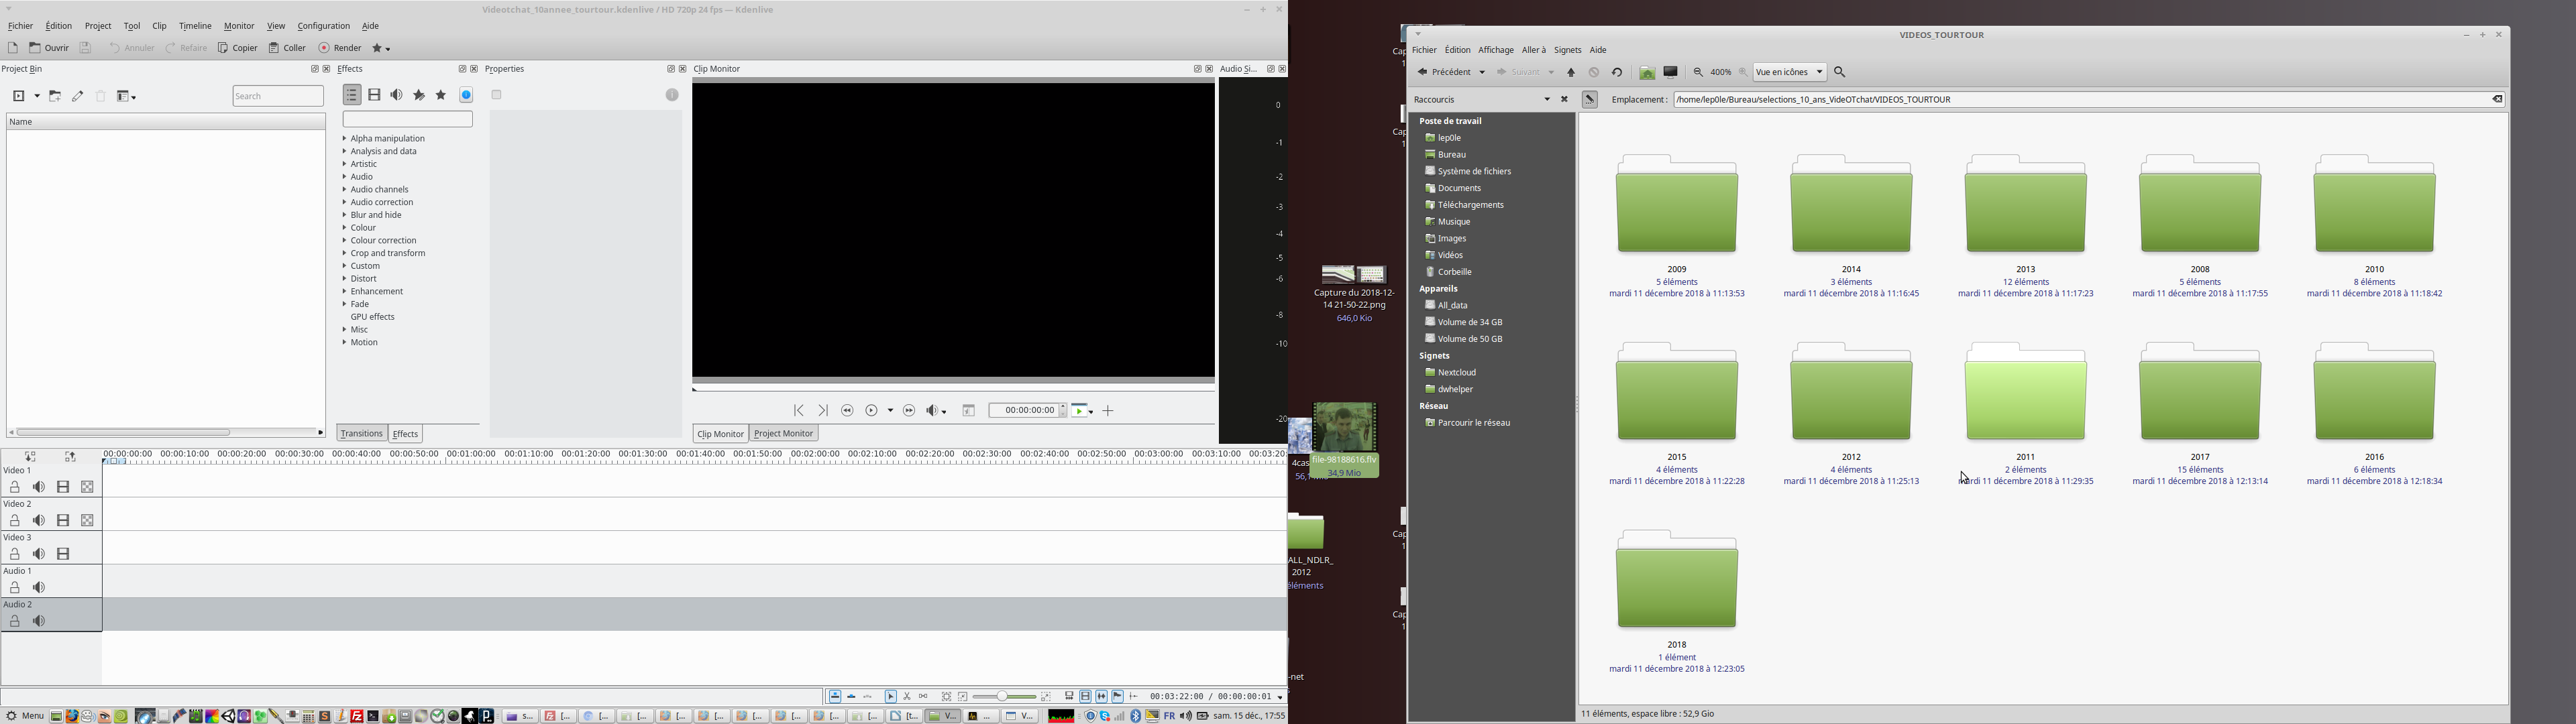Show audio effects in Effects panel

tap(397, 96)
